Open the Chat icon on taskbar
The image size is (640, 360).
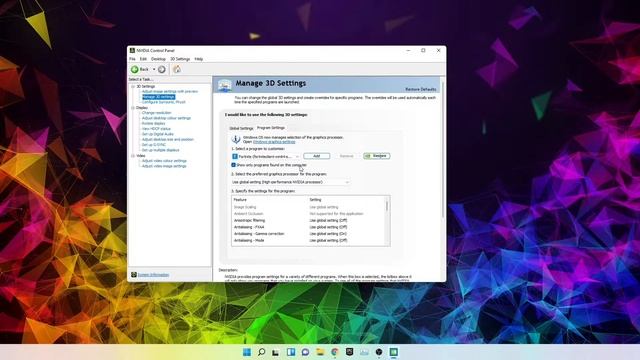(305, 352)
